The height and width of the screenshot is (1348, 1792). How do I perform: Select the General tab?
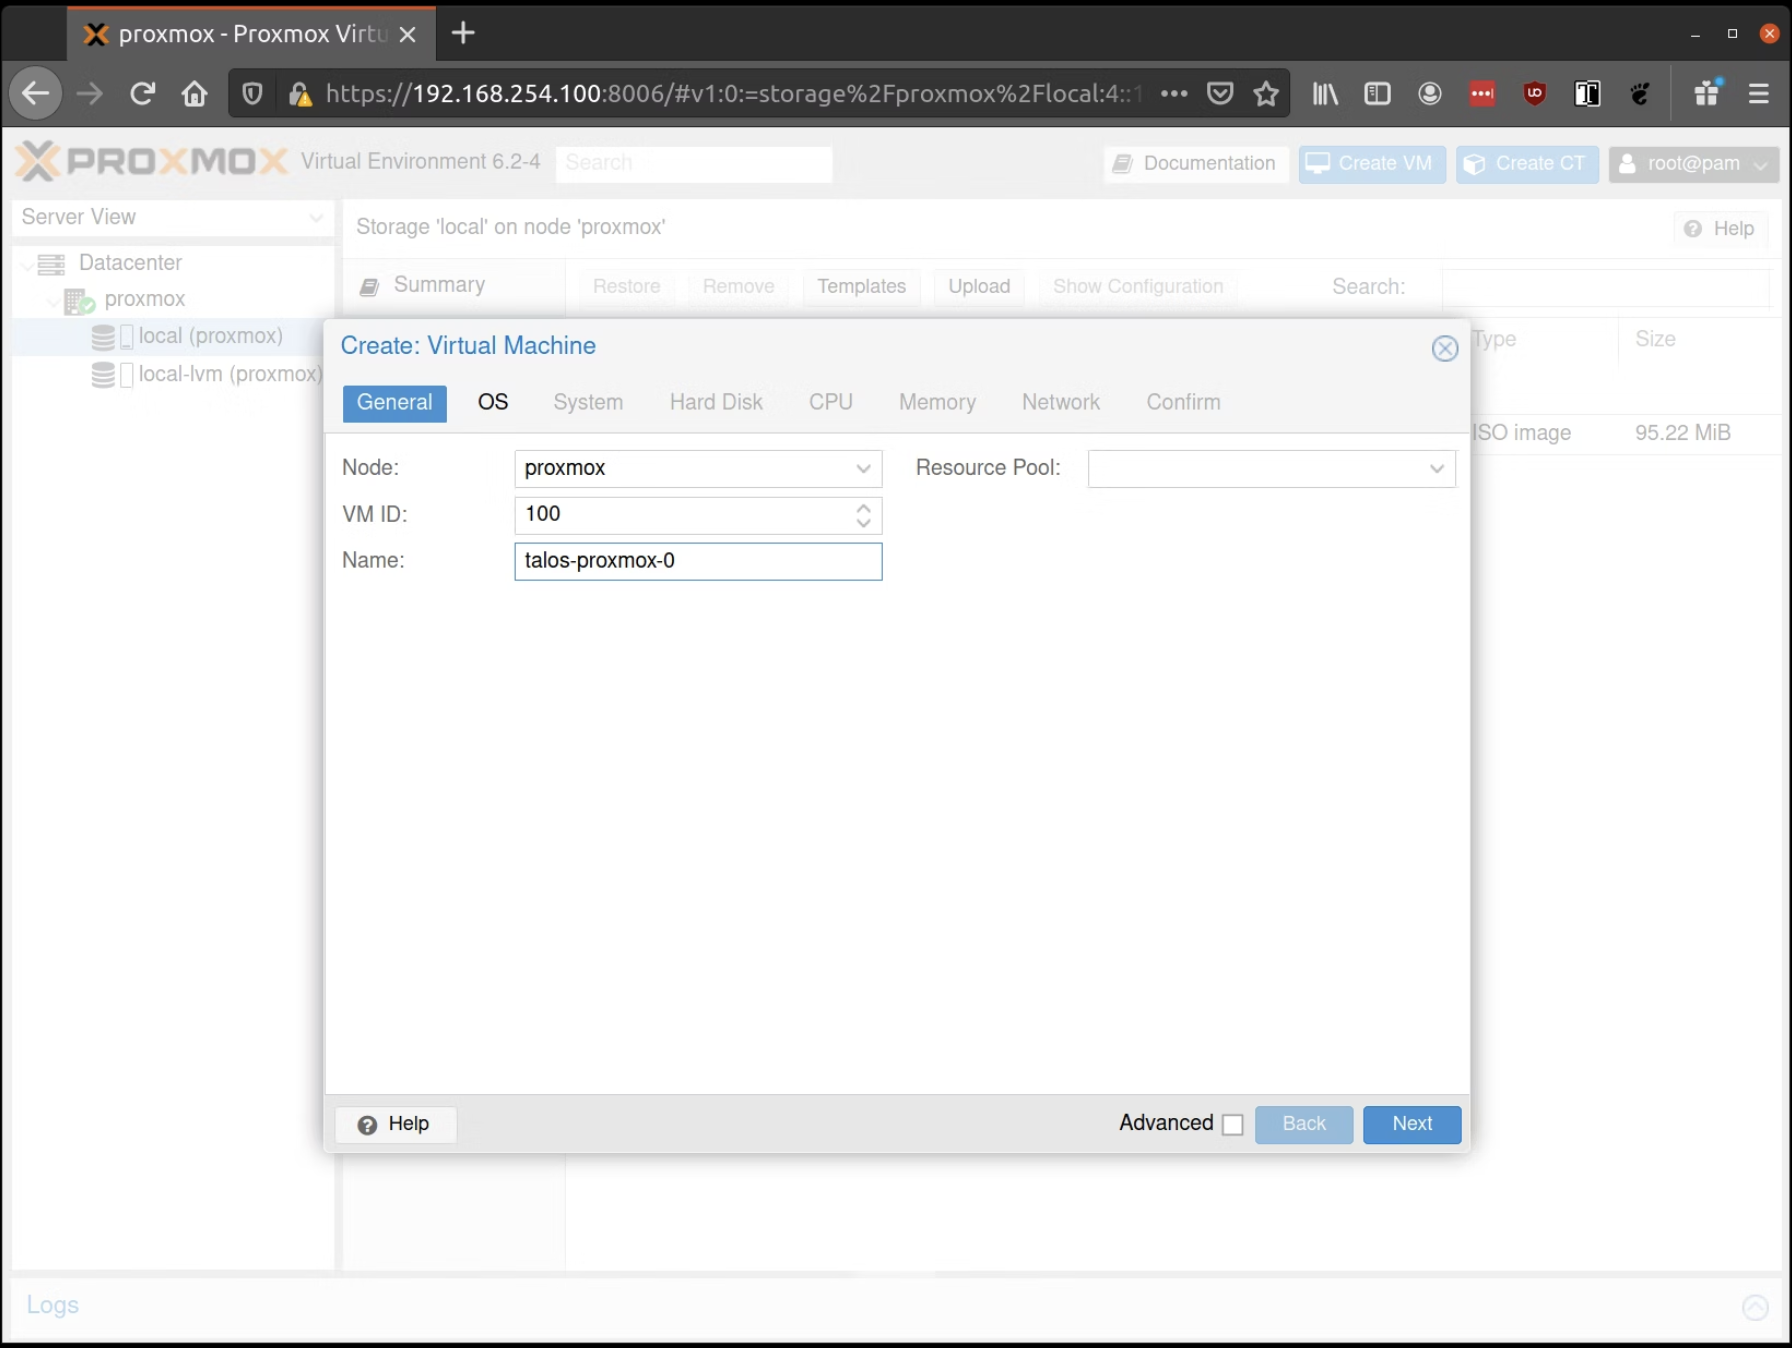tap(394, 403)
